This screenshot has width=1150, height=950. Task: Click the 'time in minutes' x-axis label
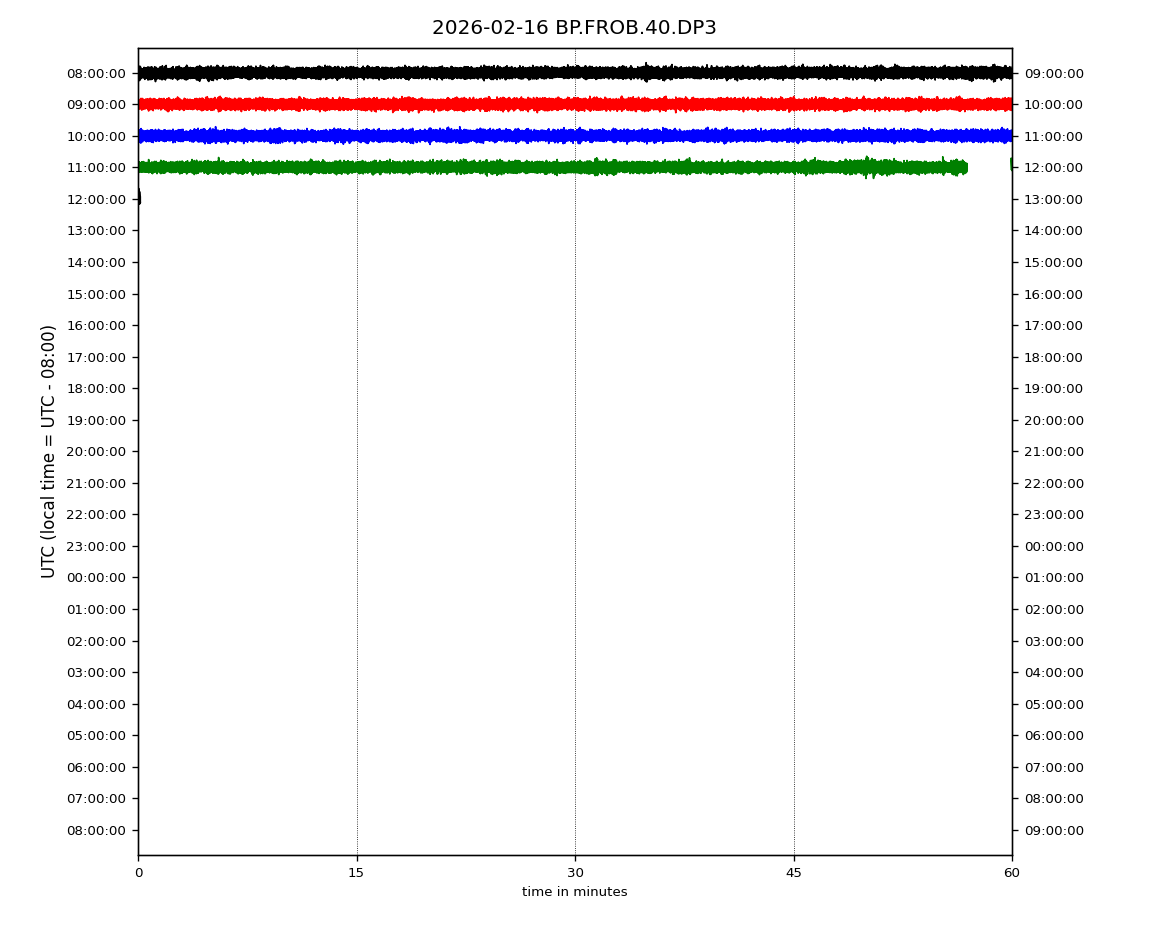coord(574,892)
